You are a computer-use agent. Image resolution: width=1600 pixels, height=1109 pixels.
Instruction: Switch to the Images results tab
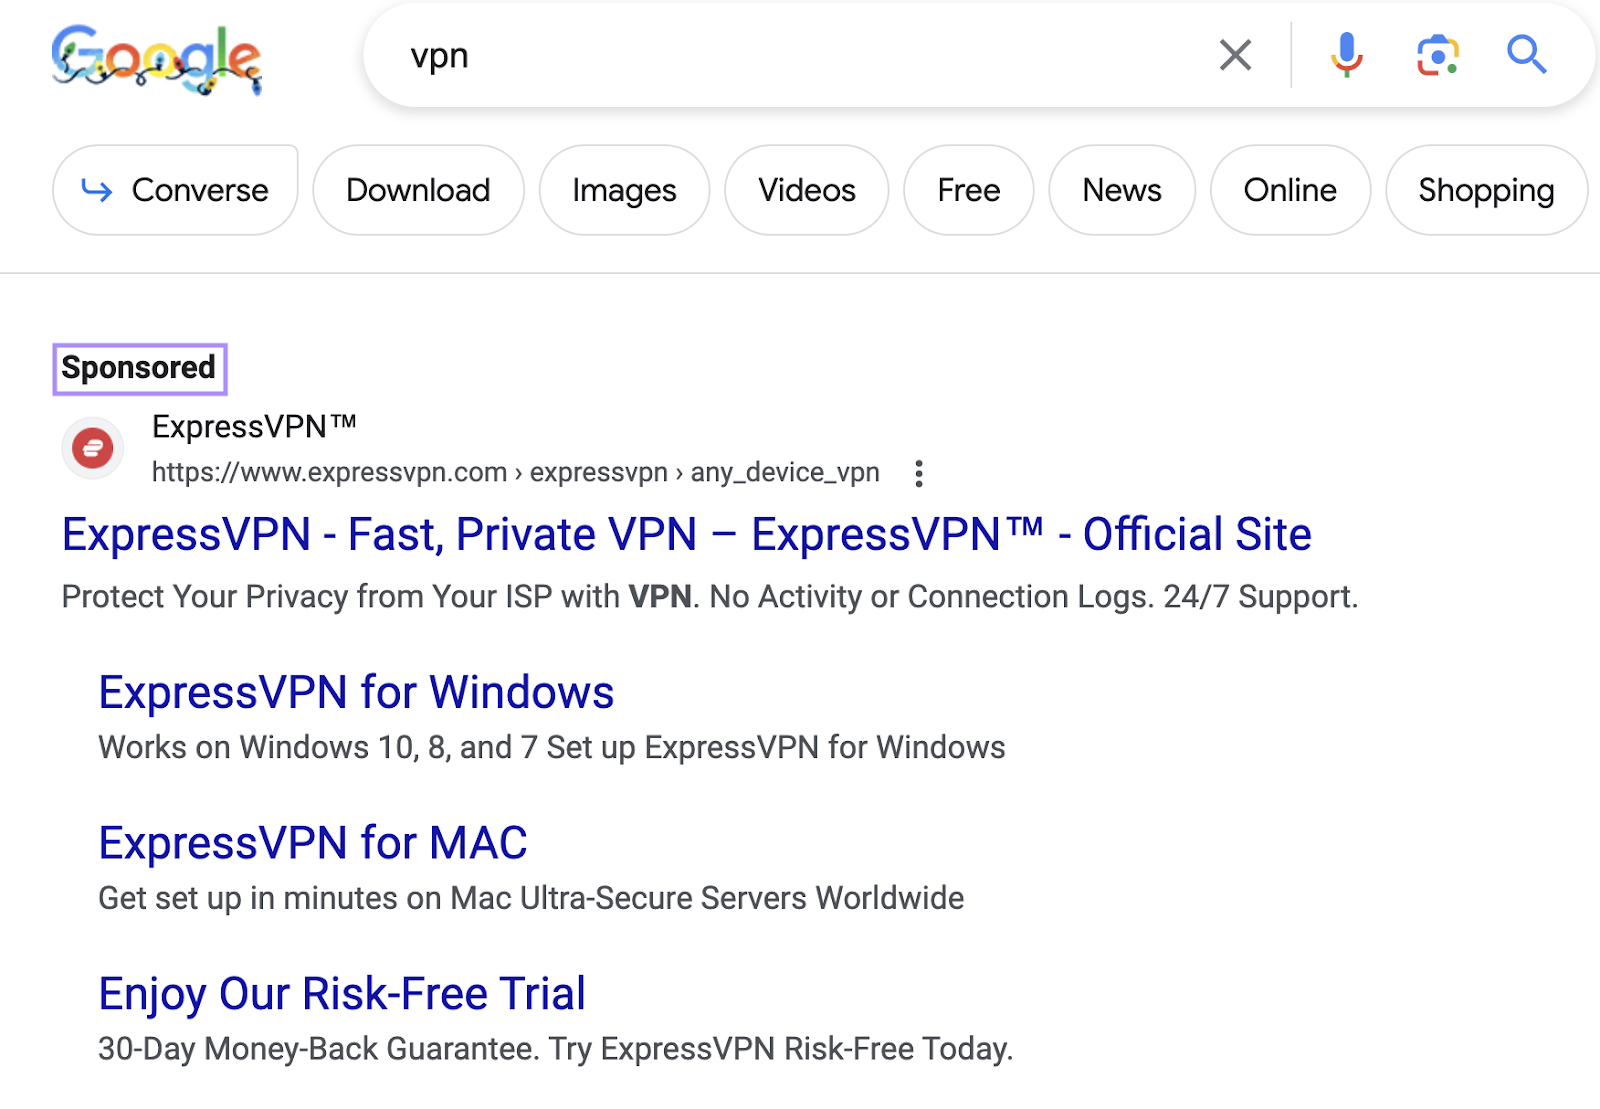(x=623, y=190)
